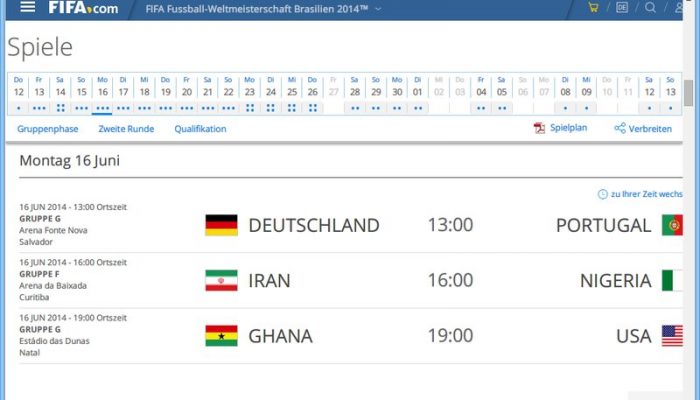Expand the tournament title dropdown arrow

click(x=378, y=9)
